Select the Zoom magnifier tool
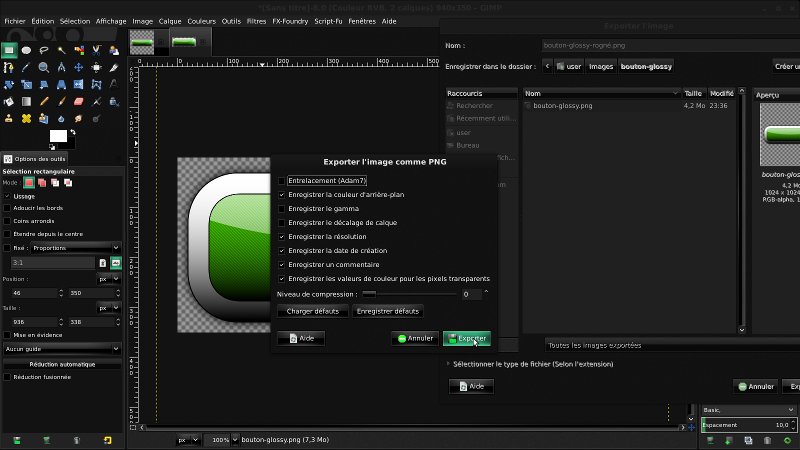The image size is (800, 450). click(x=44, y=67)
